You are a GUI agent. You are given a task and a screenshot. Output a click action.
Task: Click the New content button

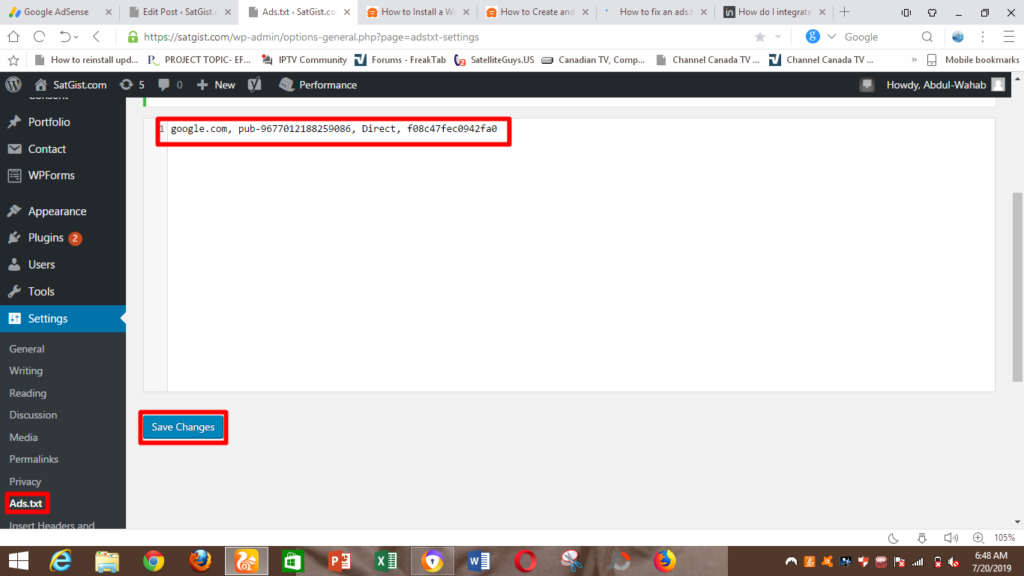(x=216, y=85)
